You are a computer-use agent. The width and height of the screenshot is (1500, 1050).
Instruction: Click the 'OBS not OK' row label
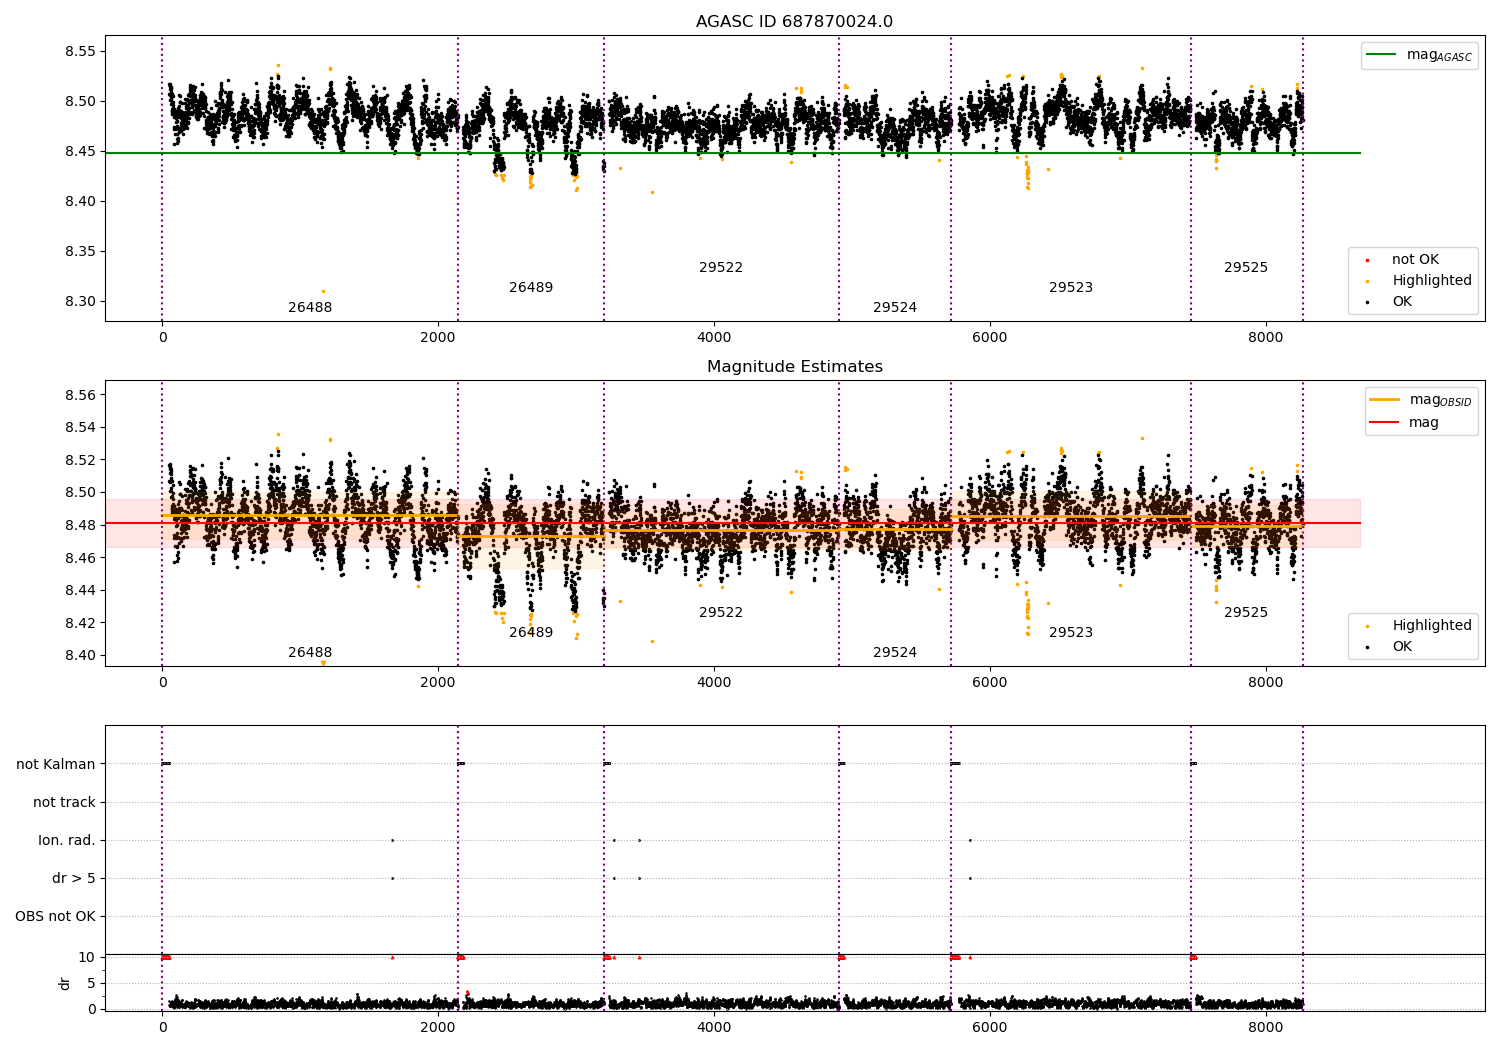55,917
